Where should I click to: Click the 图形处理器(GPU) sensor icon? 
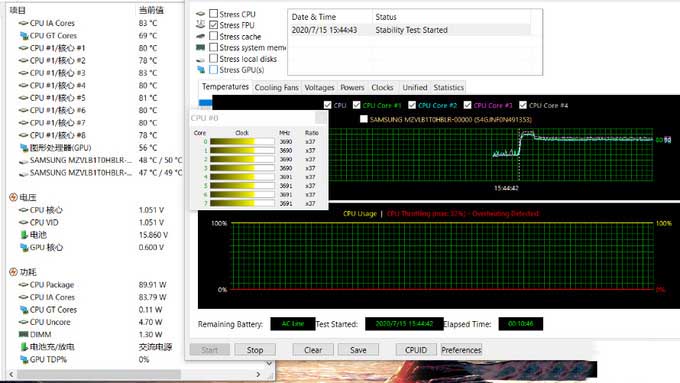tap(23, 148)
